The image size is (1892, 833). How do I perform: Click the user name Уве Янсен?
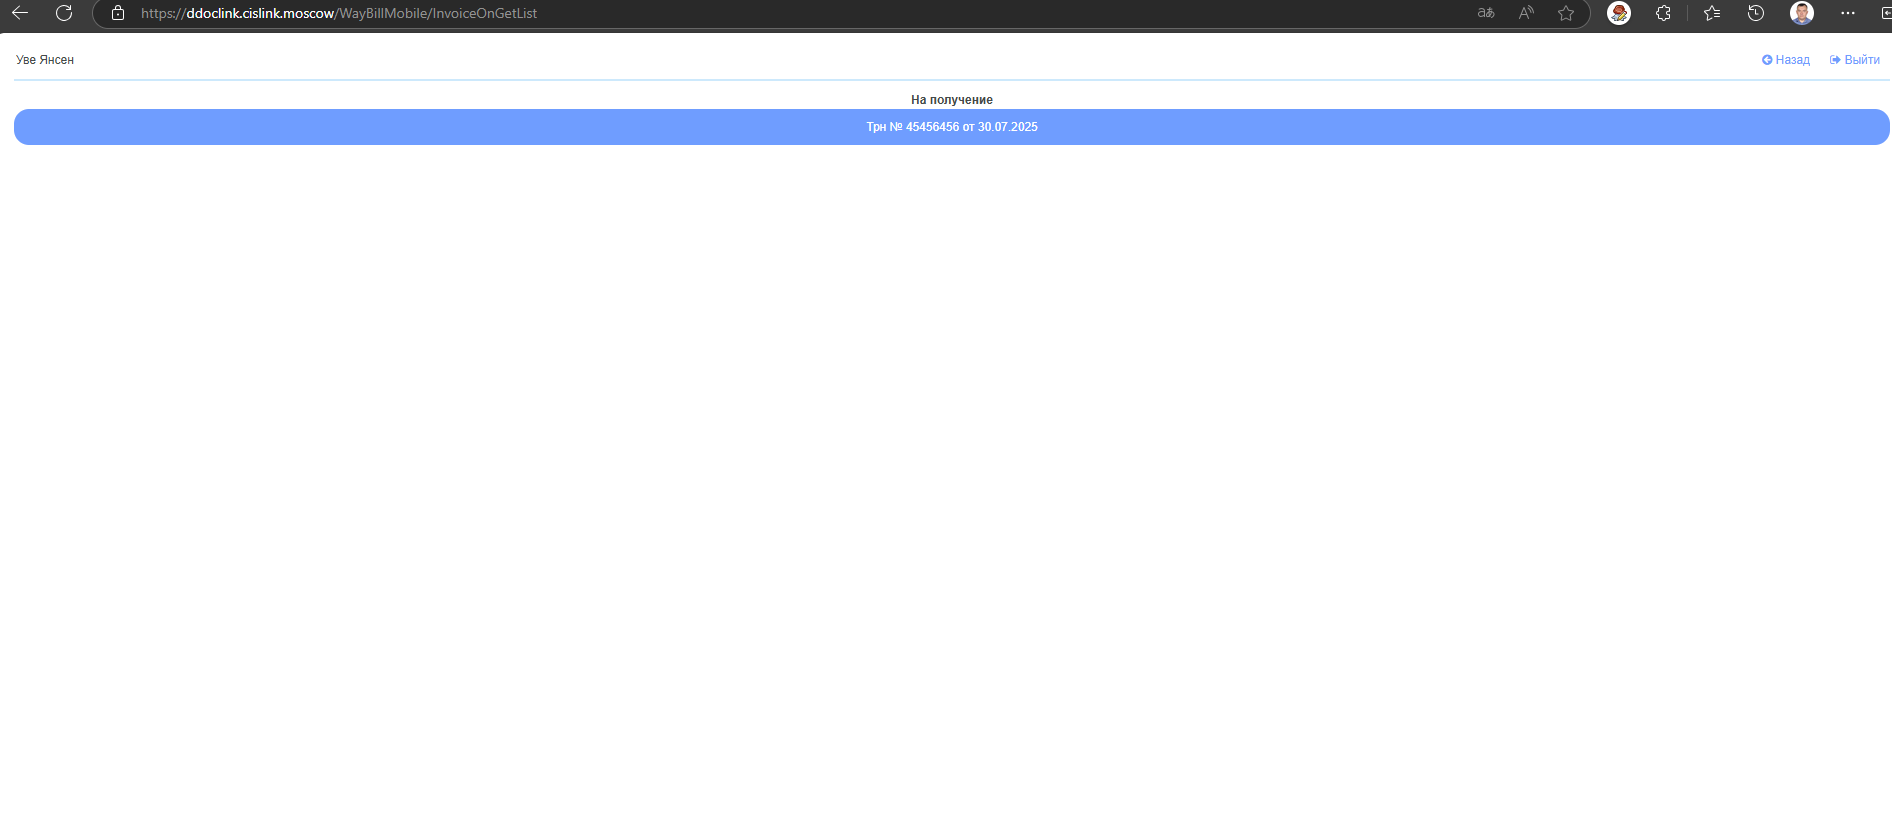click(x=45, y=60)
